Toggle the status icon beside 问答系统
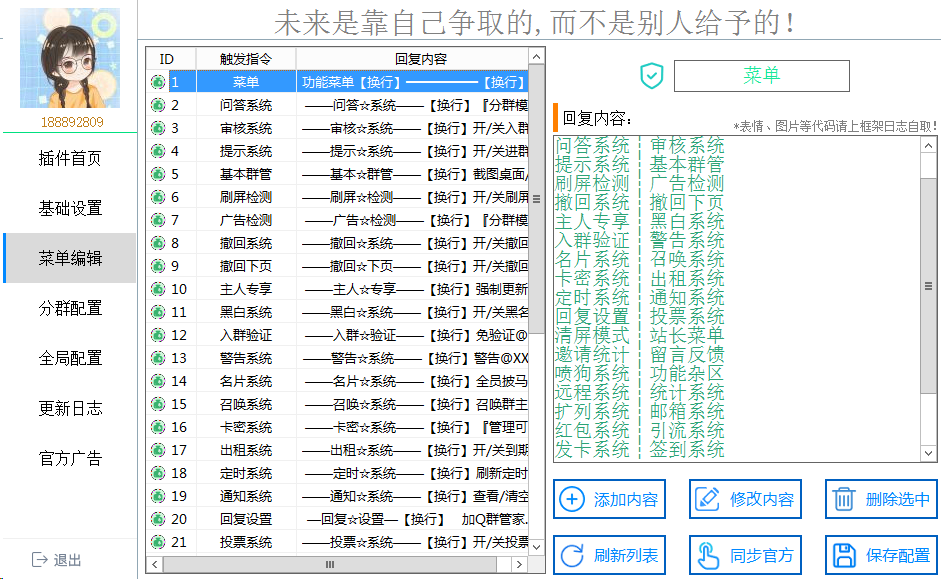This screenshot has width=941, height=579. click(x=157, y=103)
